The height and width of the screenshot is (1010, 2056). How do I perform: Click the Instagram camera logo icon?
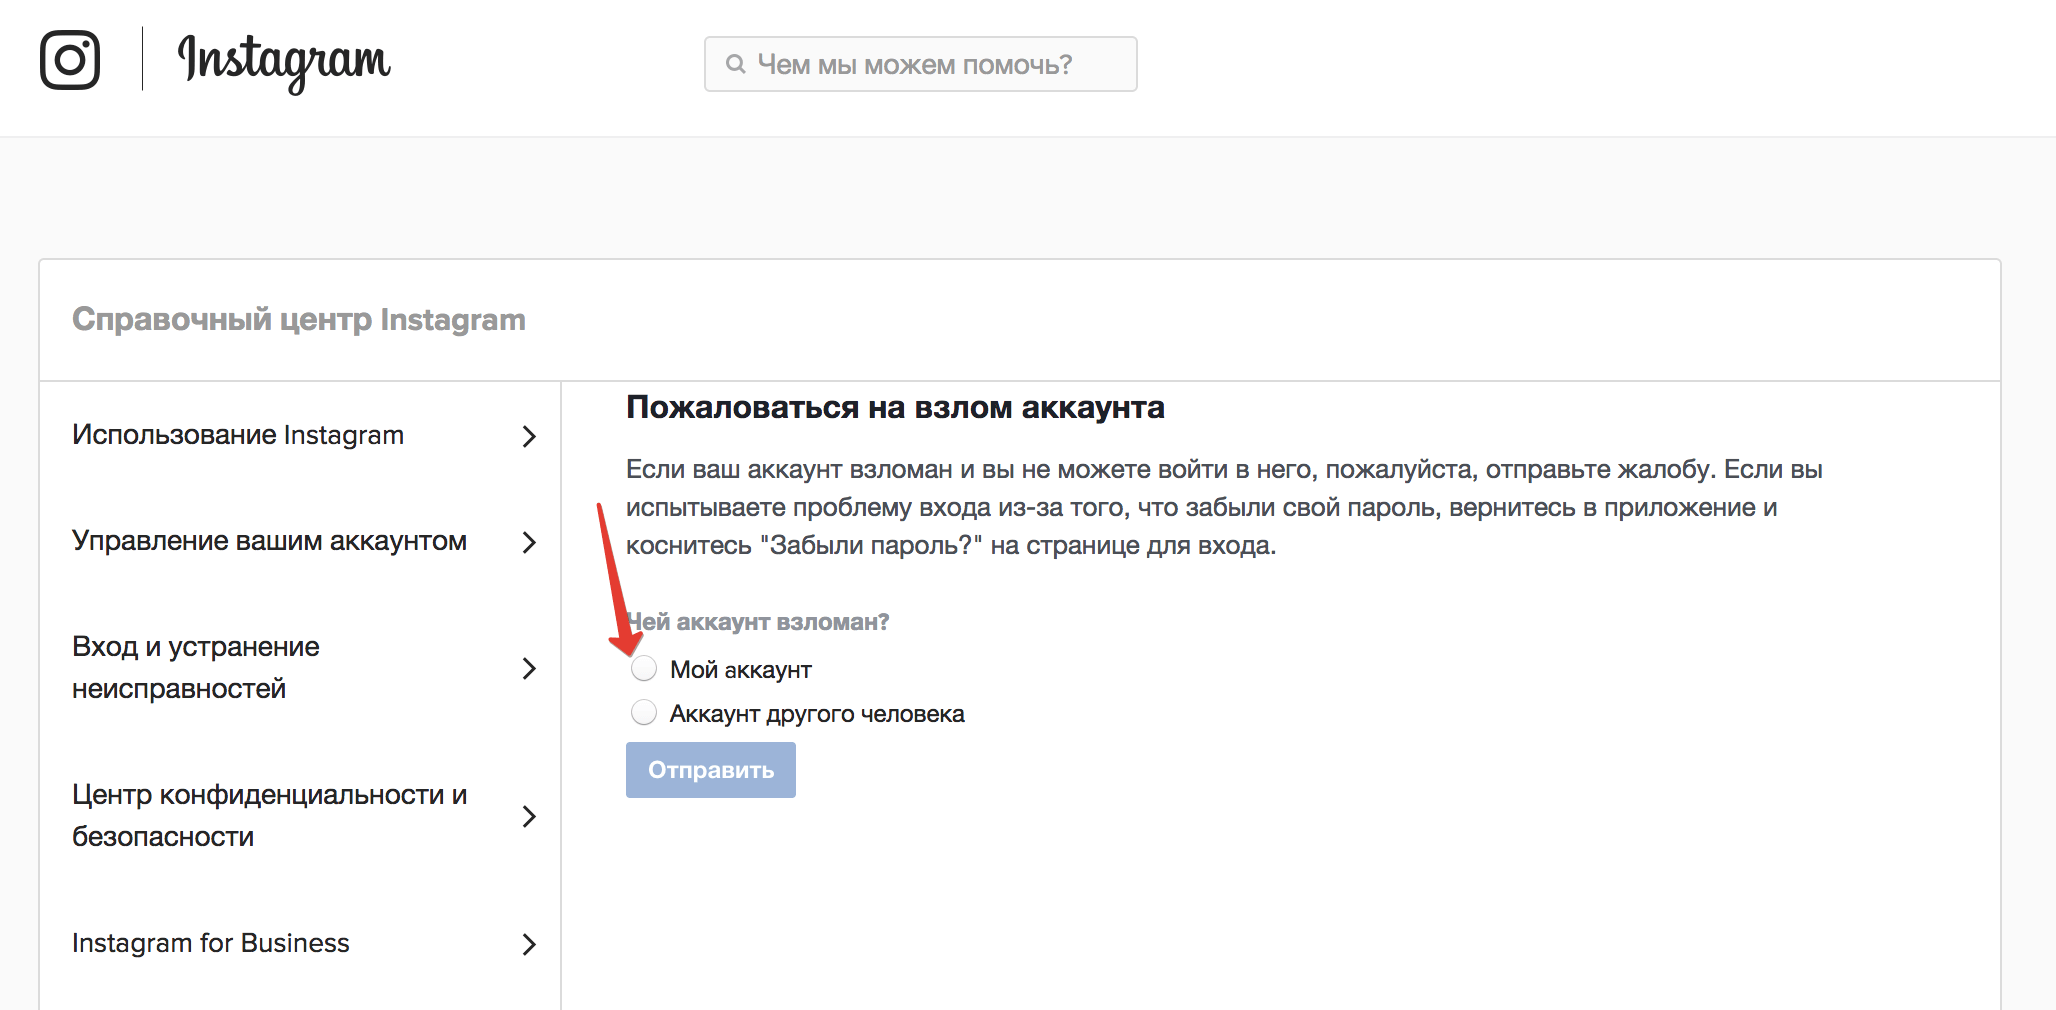[x=70, y=60]
